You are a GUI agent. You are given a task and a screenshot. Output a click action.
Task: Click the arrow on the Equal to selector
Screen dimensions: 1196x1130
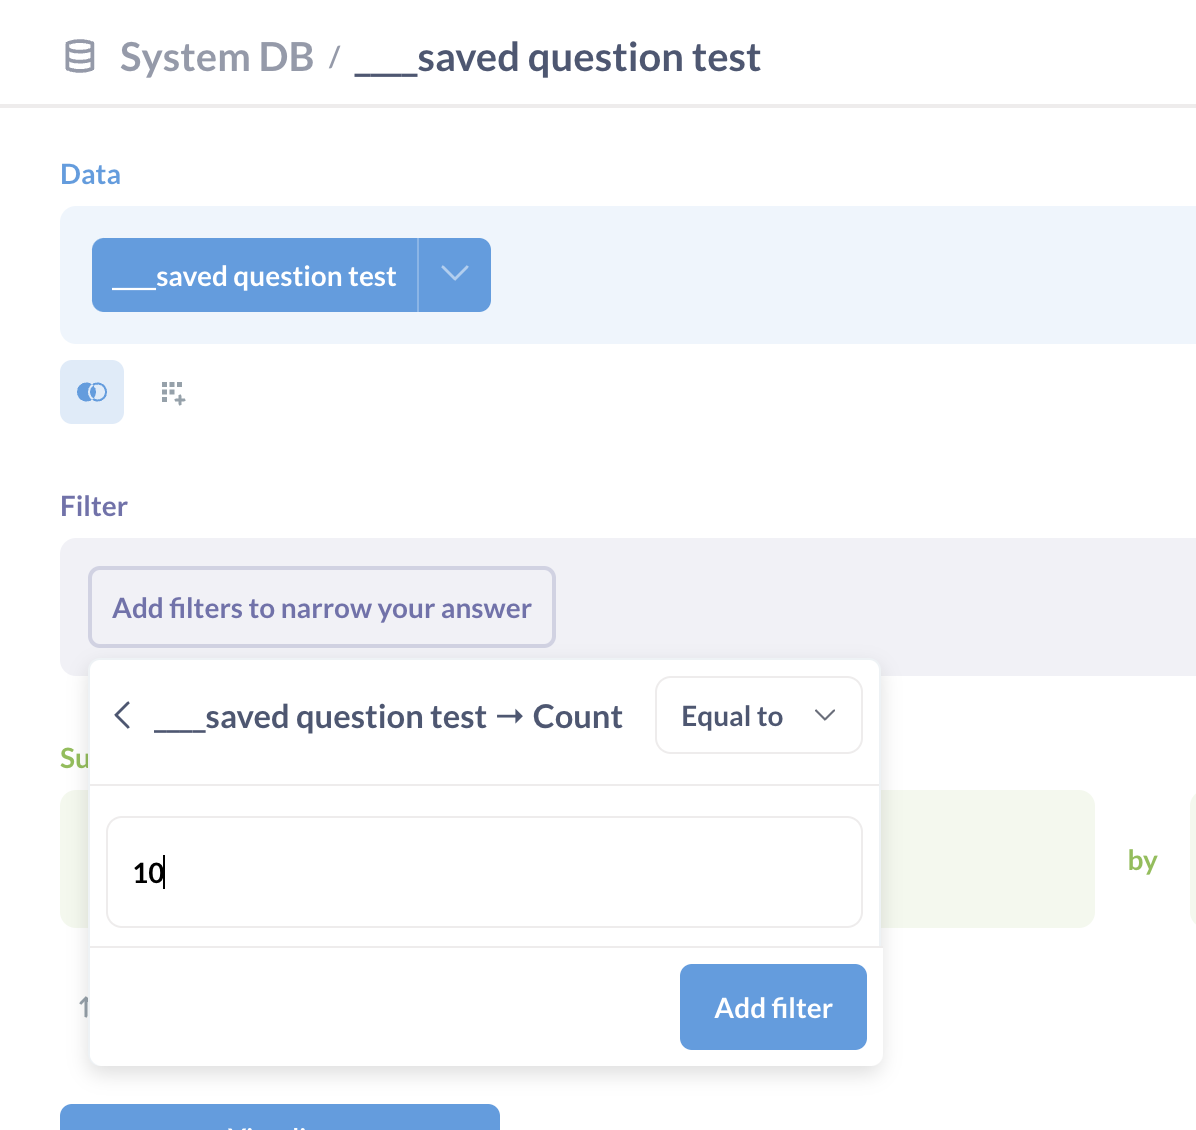pos(825,715)
